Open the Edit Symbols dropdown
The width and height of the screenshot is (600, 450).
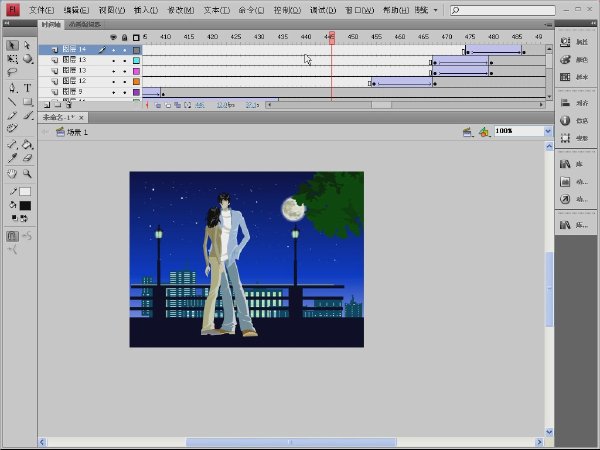(484, 132)
